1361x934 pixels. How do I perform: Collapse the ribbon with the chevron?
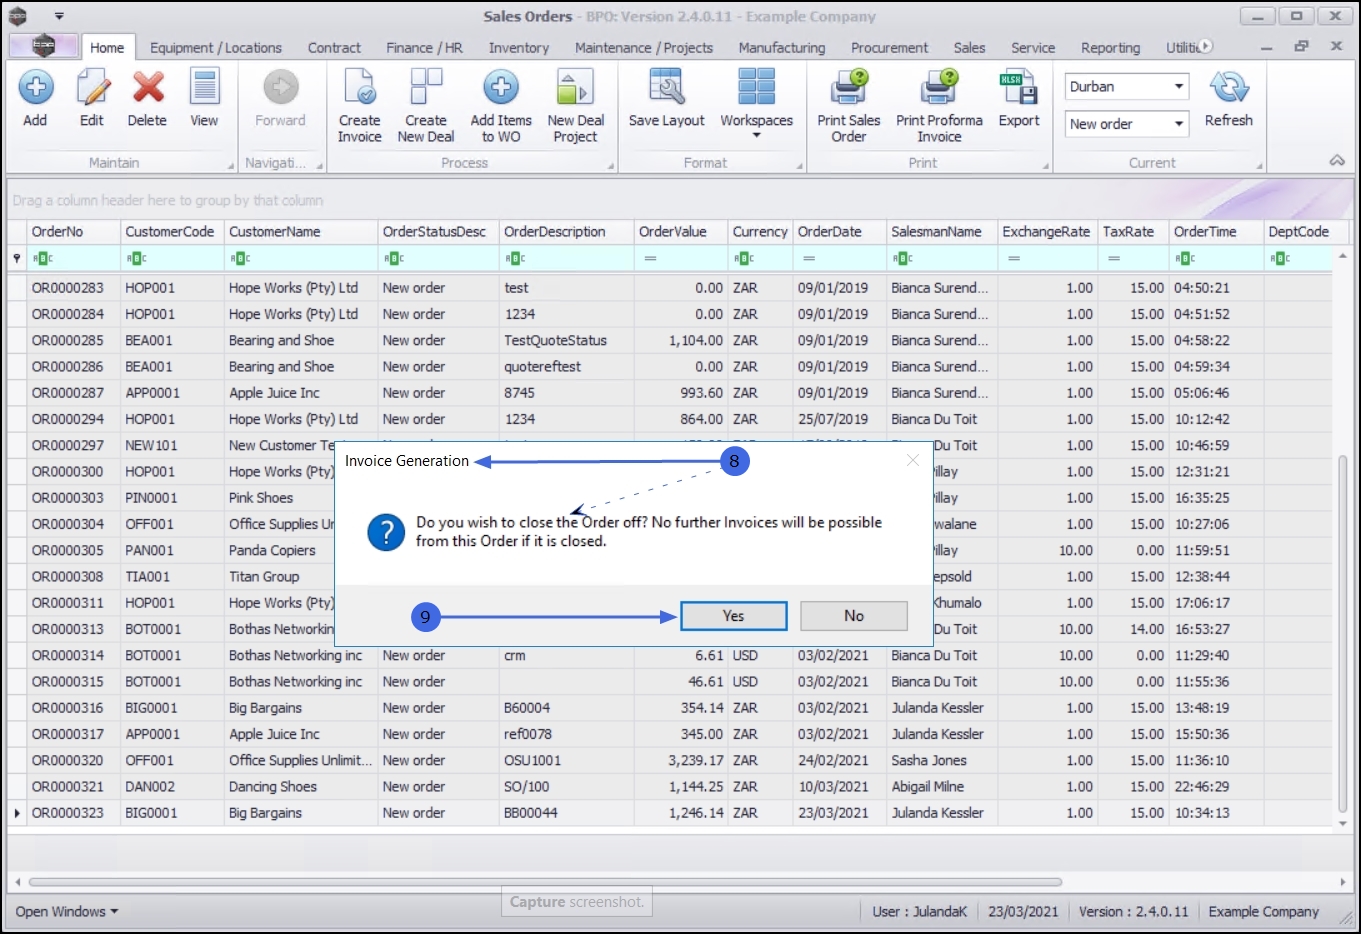1337,161
